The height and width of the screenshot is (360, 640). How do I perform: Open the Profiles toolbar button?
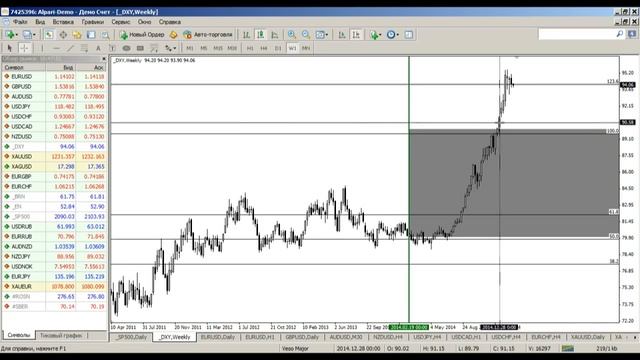[x=29, y=35]
